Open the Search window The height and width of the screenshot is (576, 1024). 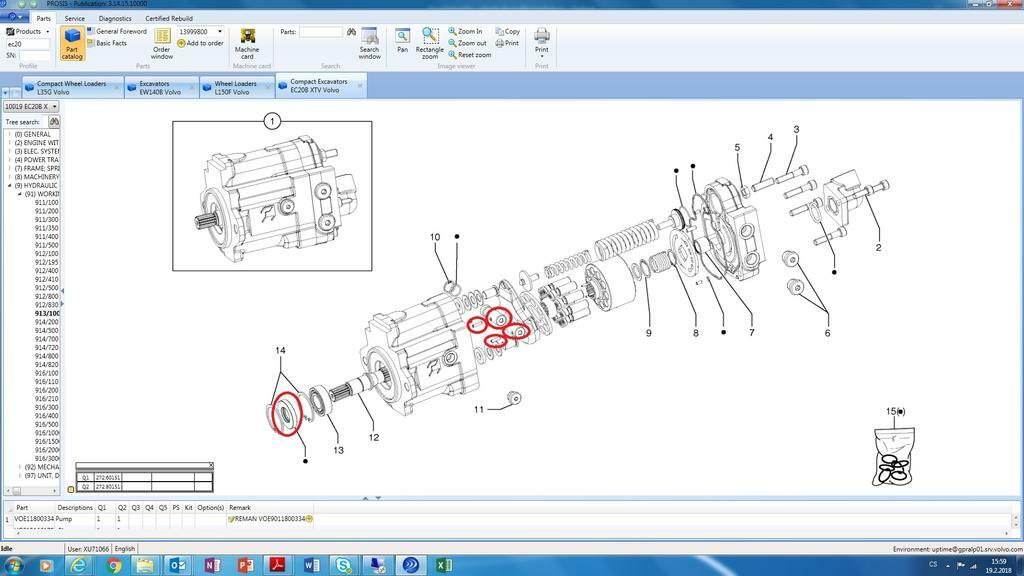coord(370,44)
